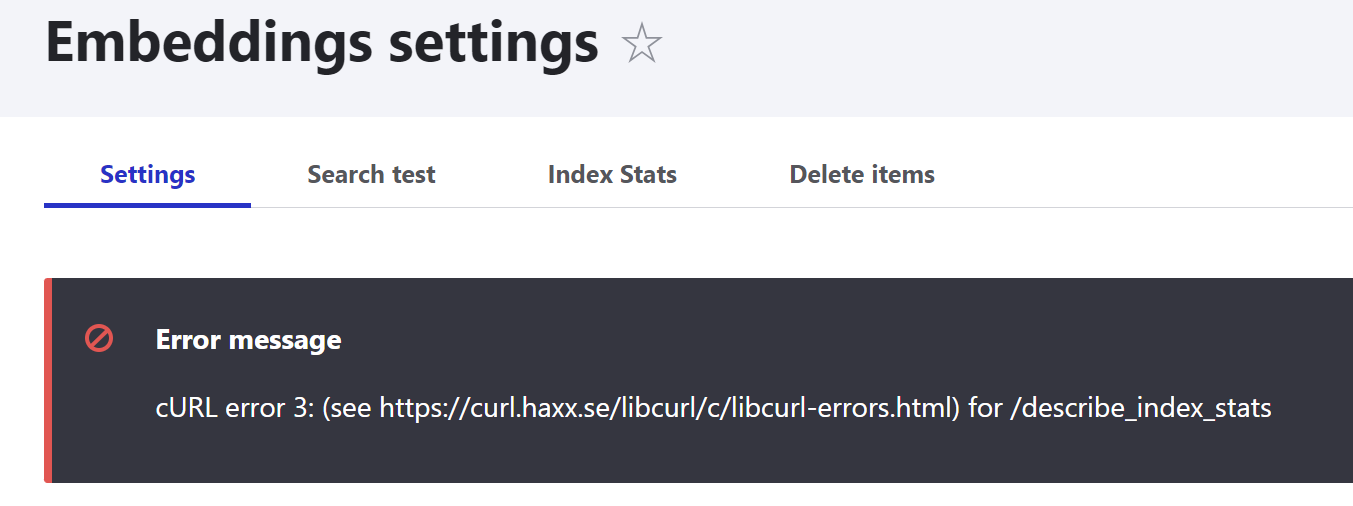Click the red prohibited error icon
Image resolution: width=1353 pixels, height=506 pixels.
pyautogui.click(x=99, y=339)
